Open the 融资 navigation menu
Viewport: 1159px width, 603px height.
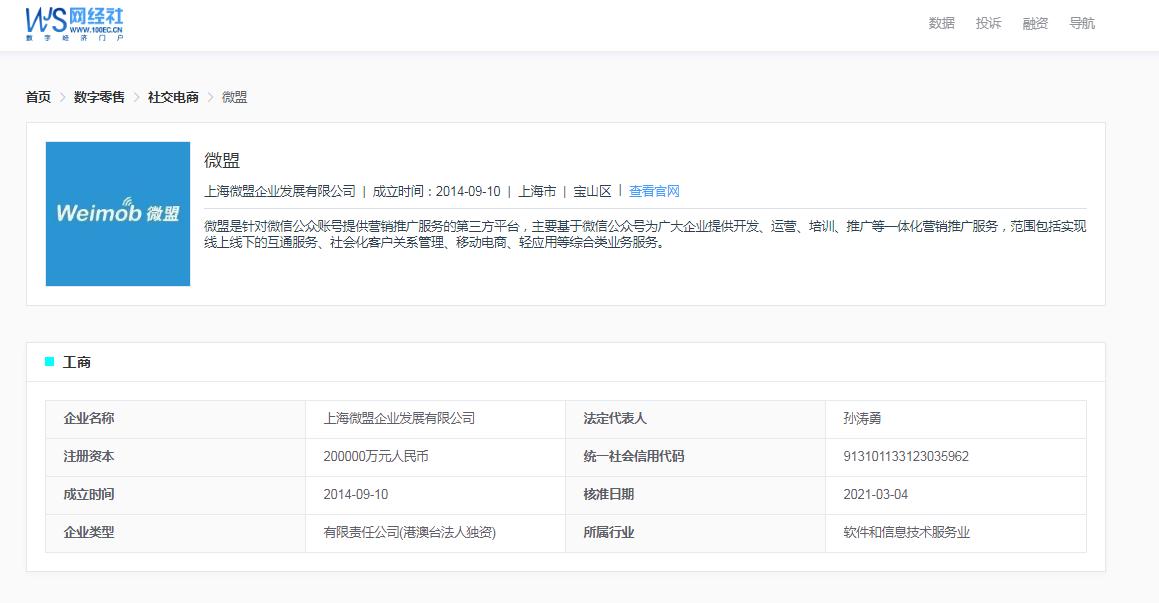click(1035, 22)
